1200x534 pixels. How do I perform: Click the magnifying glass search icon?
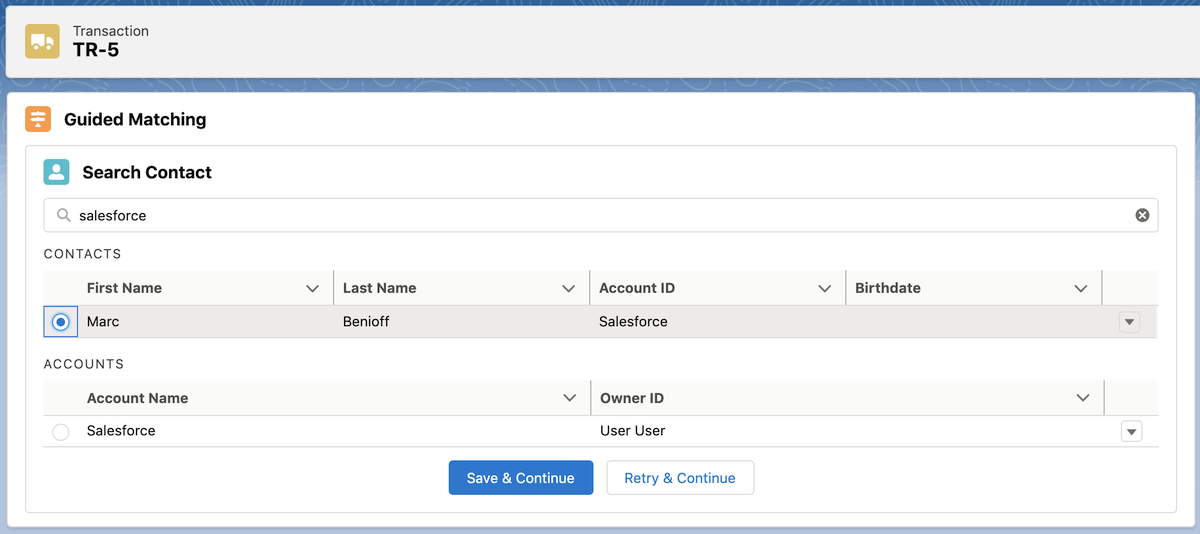click(64, 215)
